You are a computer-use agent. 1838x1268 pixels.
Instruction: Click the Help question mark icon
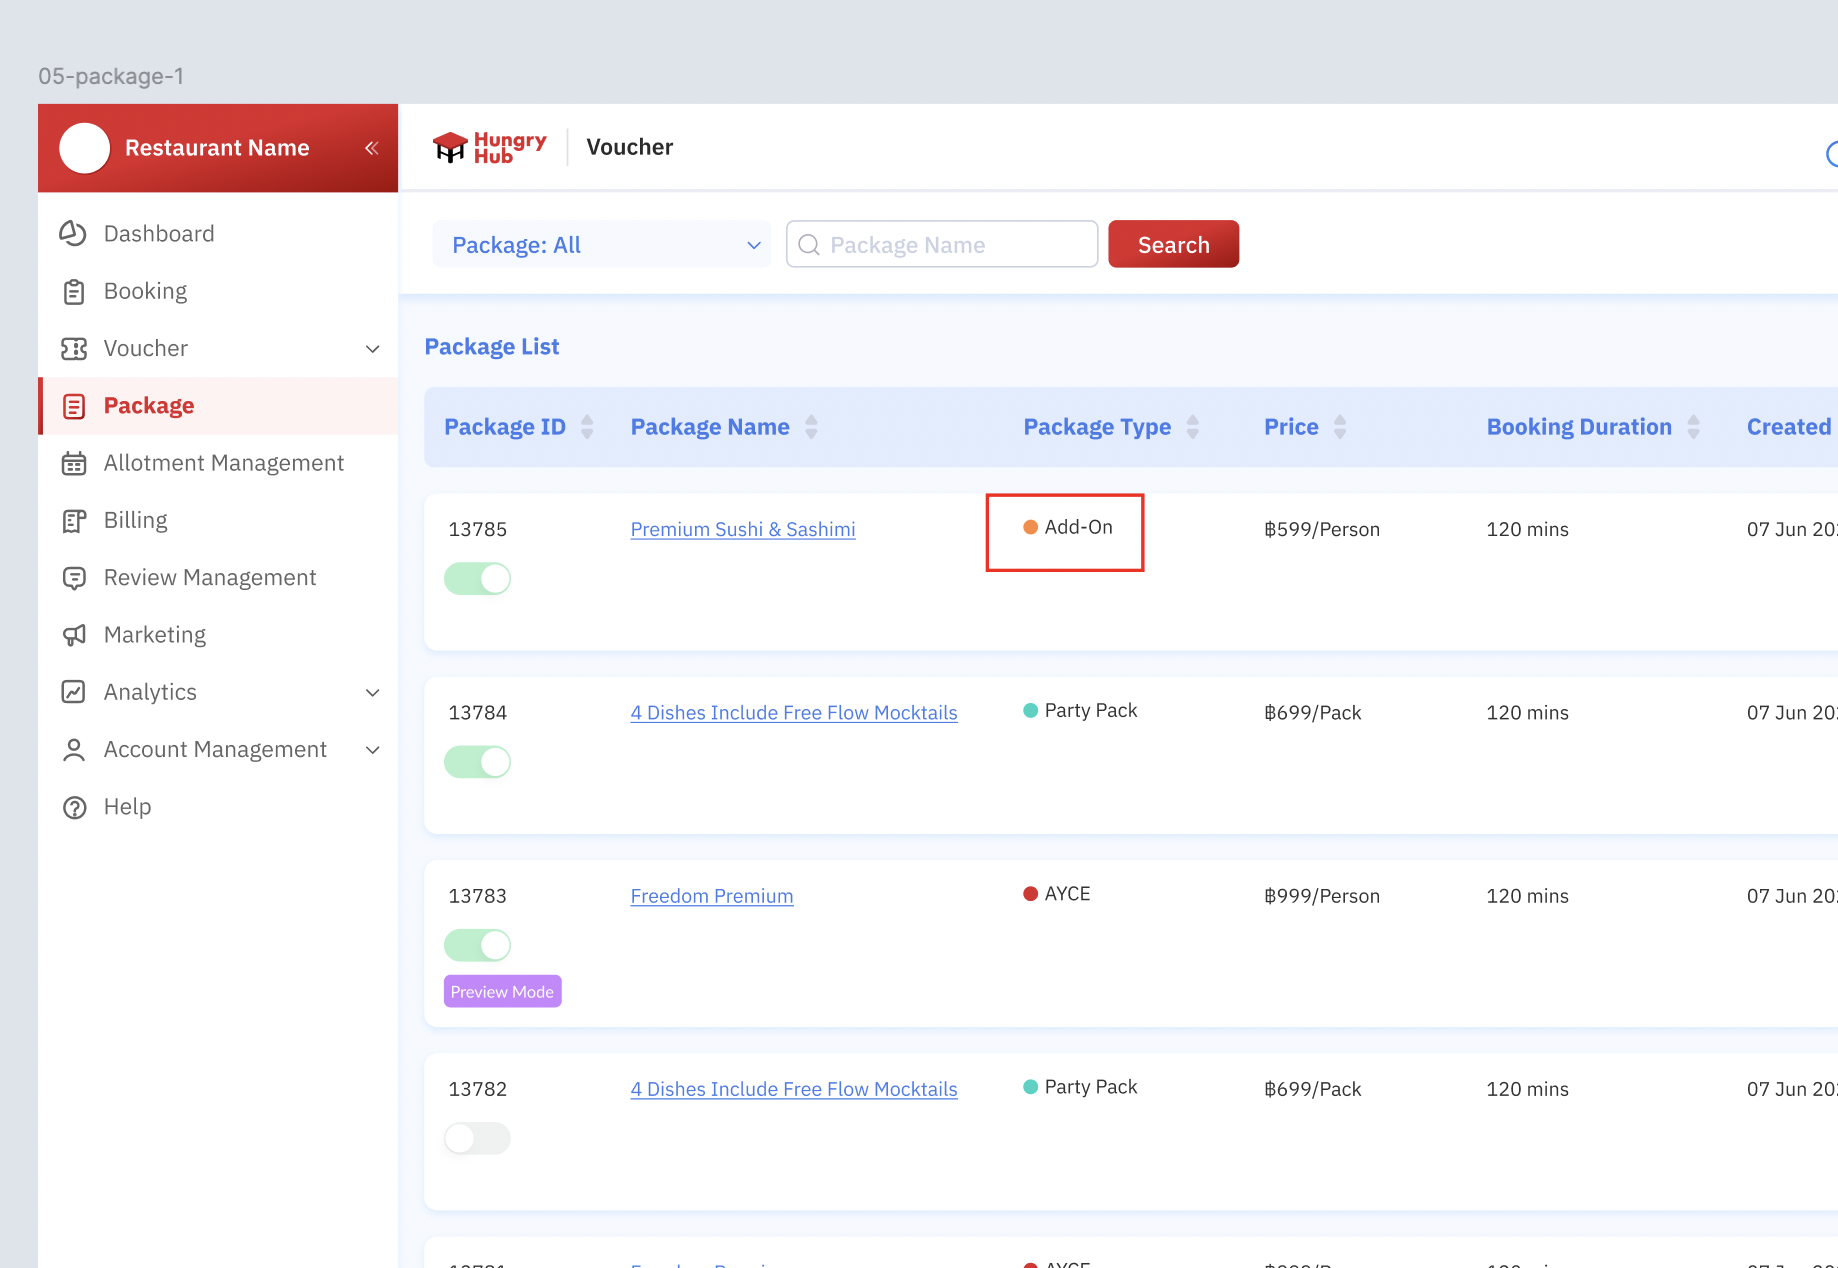click(73, 807)
